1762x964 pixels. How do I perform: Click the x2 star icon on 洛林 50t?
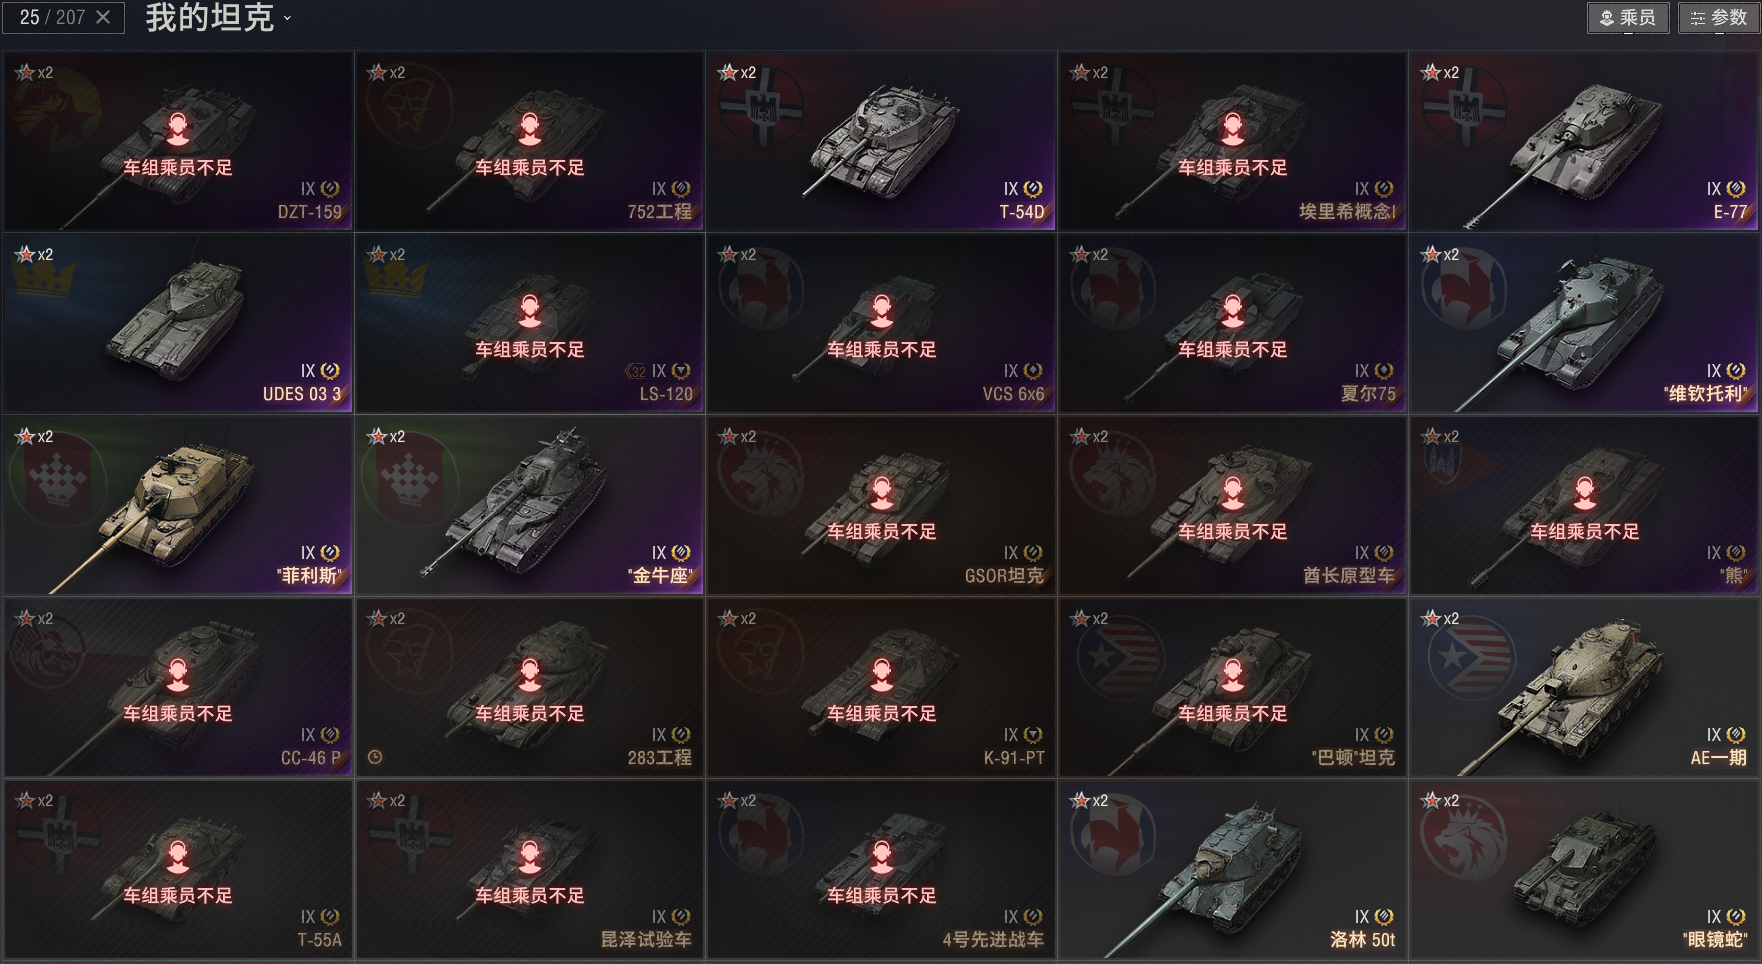pyautogui.click(x=1090, y=800)
